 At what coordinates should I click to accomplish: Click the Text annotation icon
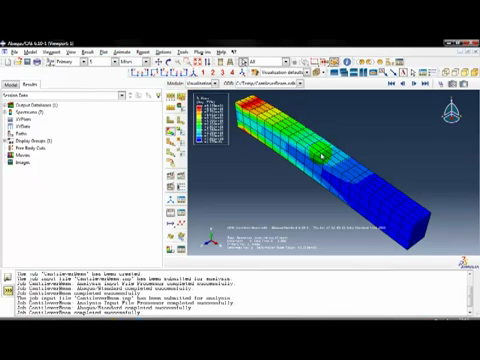(x=403, y=72)
